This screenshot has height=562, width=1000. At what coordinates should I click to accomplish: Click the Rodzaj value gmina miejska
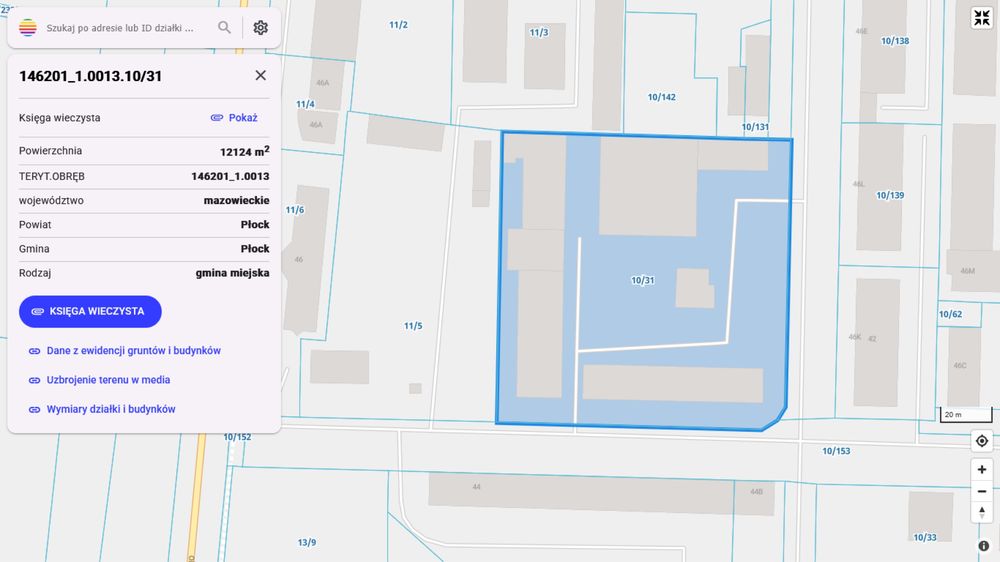click(x=232, y=273)
